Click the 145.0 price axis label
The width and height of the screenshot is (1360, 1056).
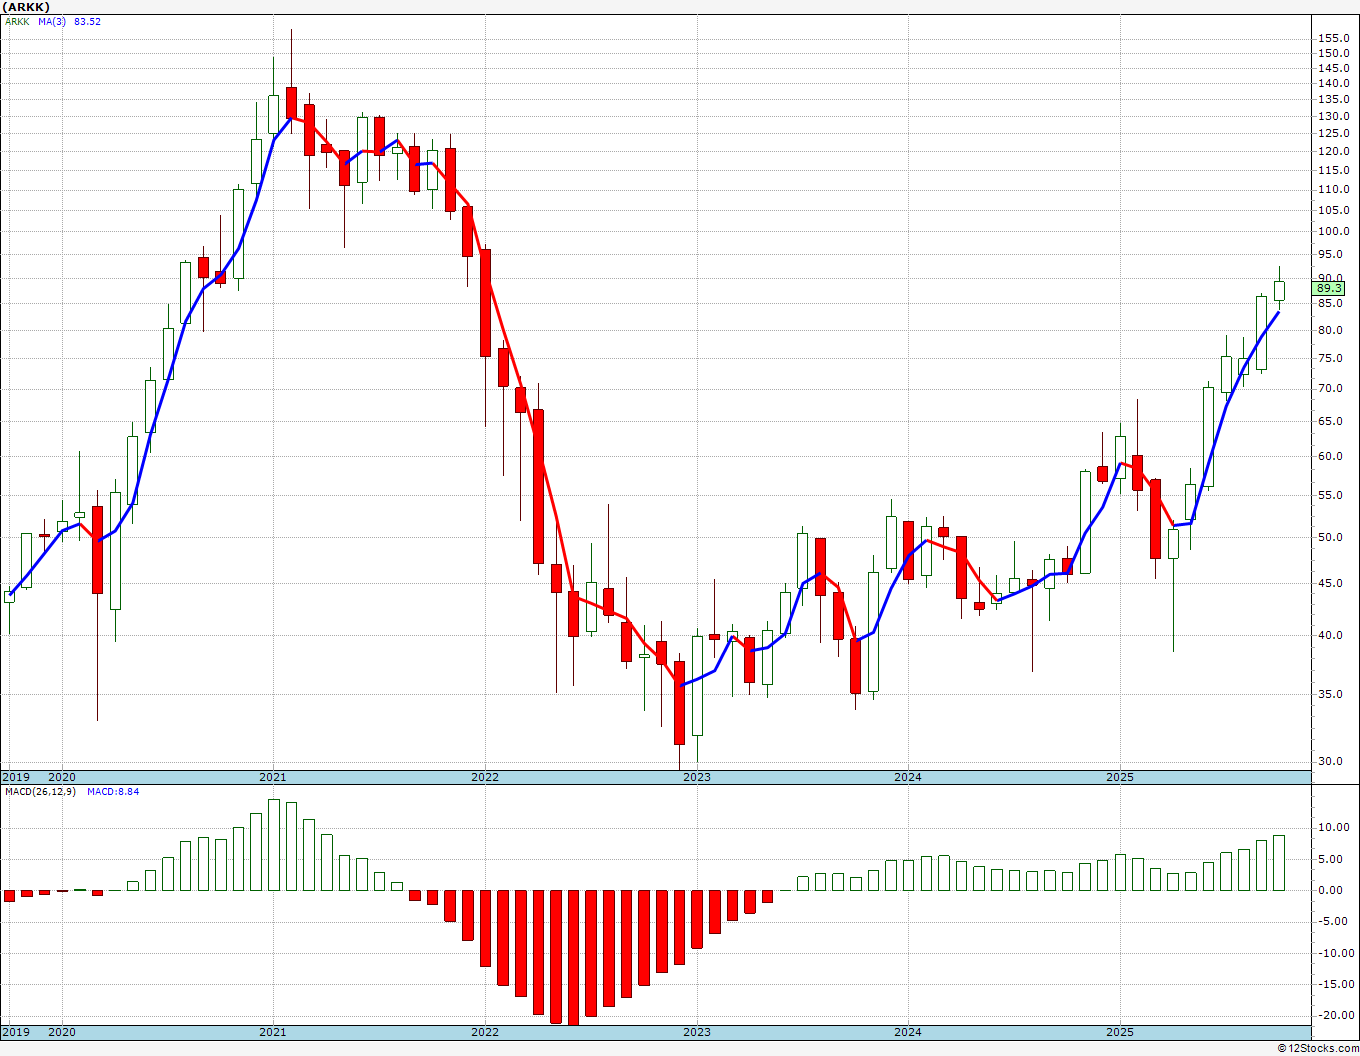click(x=1334, y=68)
